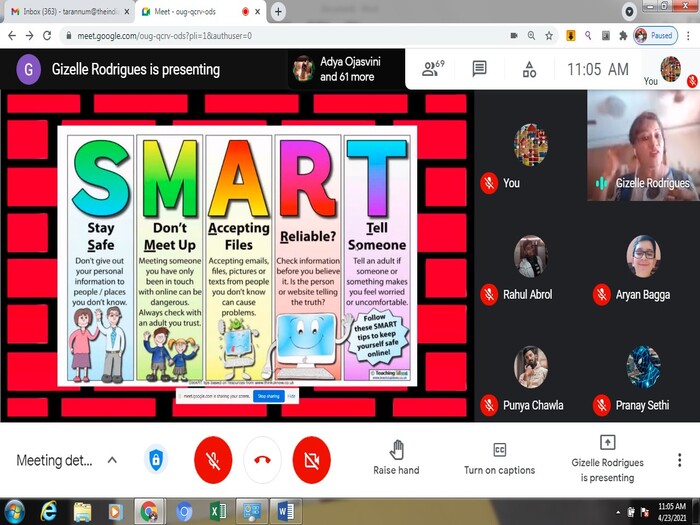Click the Paused profile button

[655, 36]
